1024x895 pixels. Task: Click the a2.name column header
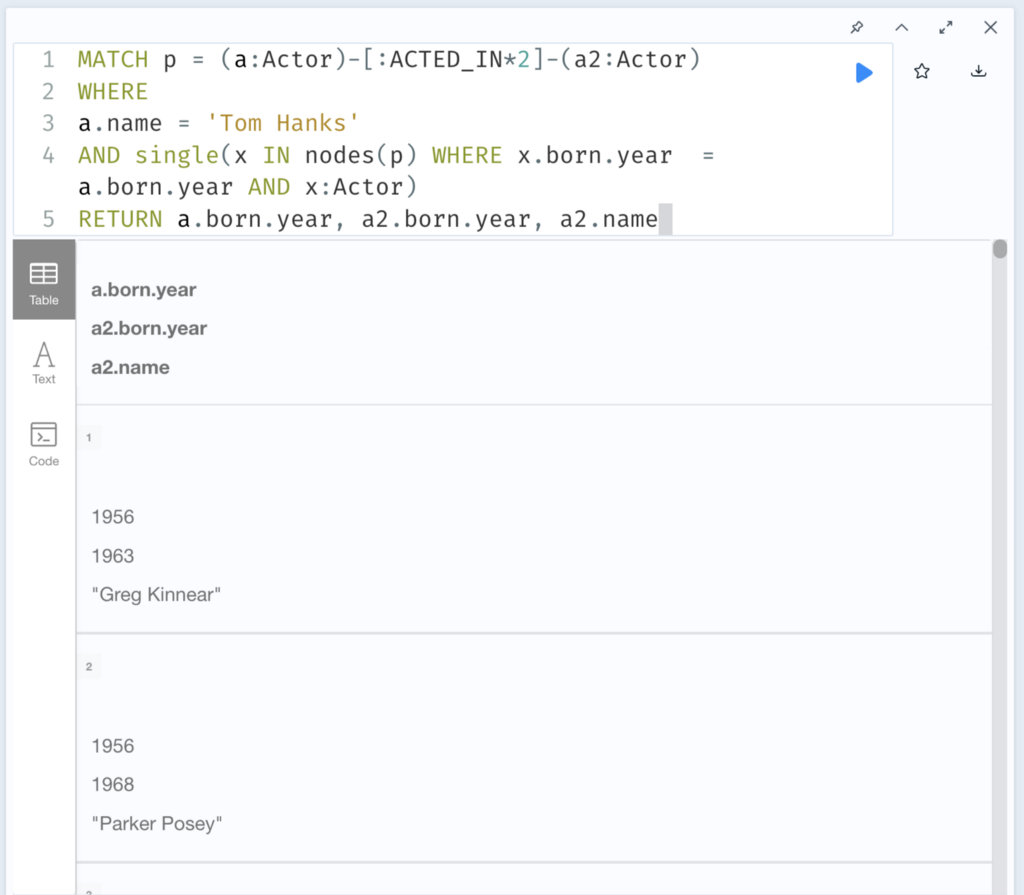pos(130,367)
